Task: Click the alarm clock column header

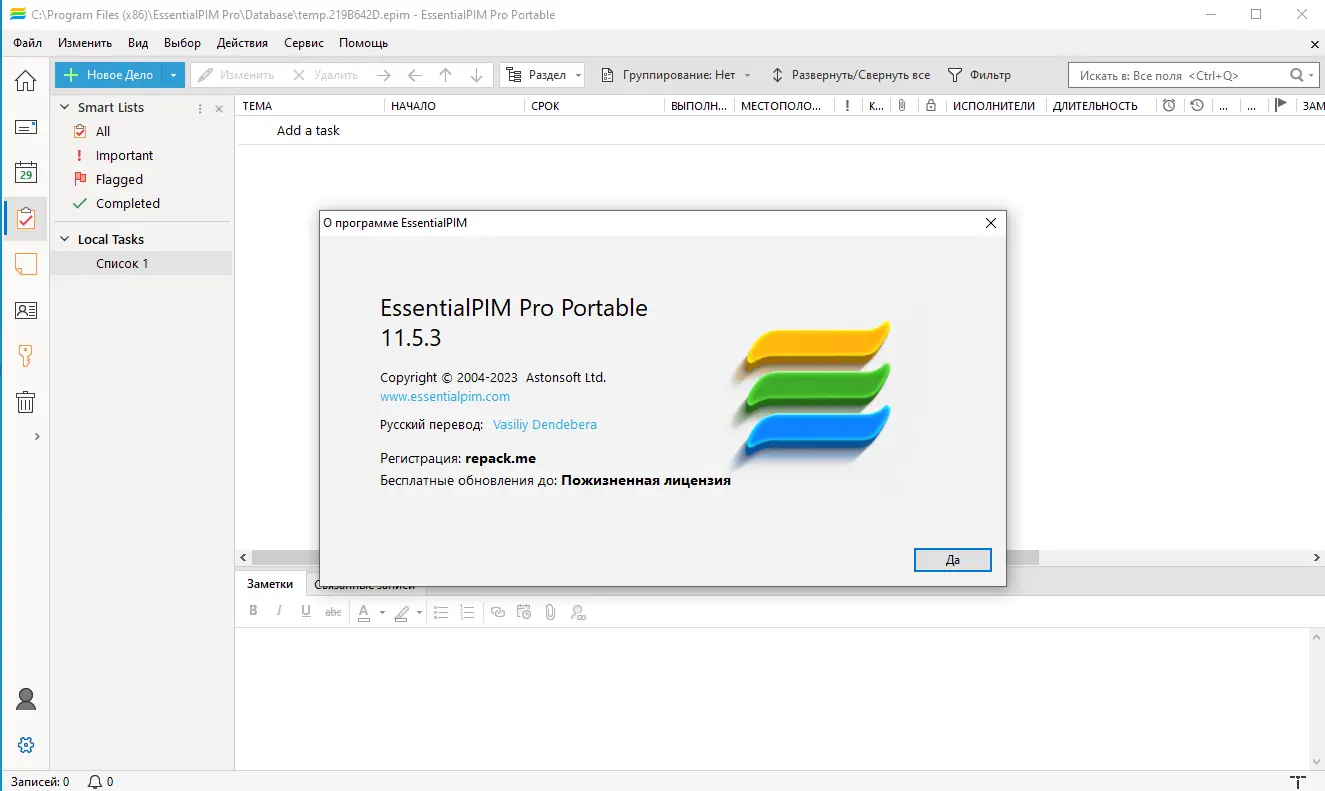Action: [1169, 105]
